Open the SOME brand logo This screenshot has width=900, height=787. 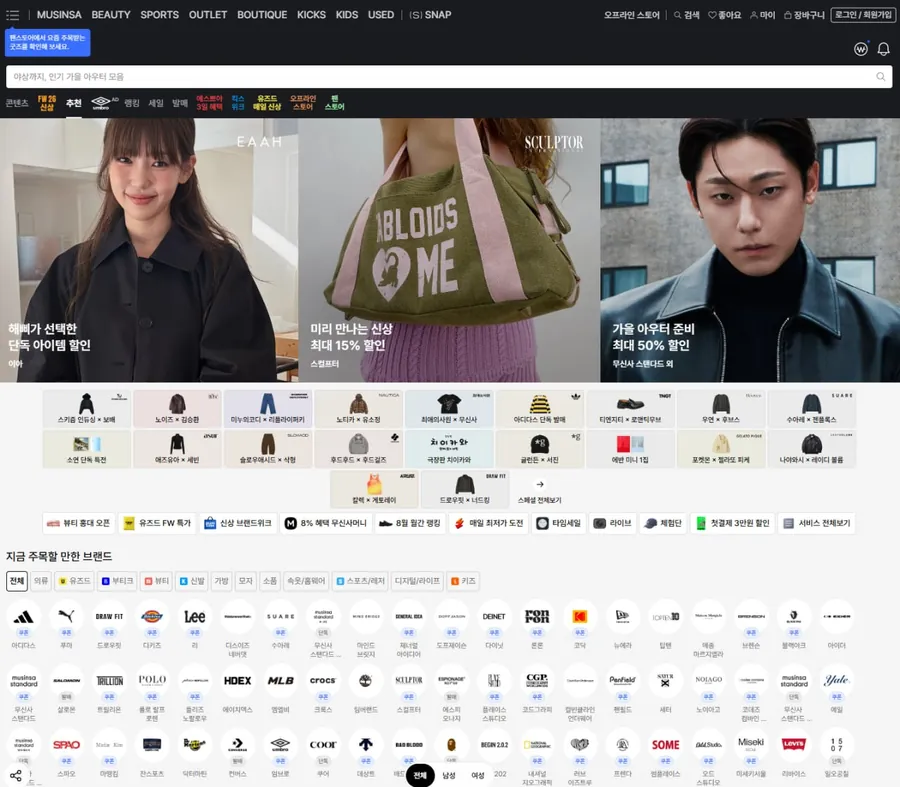(x=665, y=745)
